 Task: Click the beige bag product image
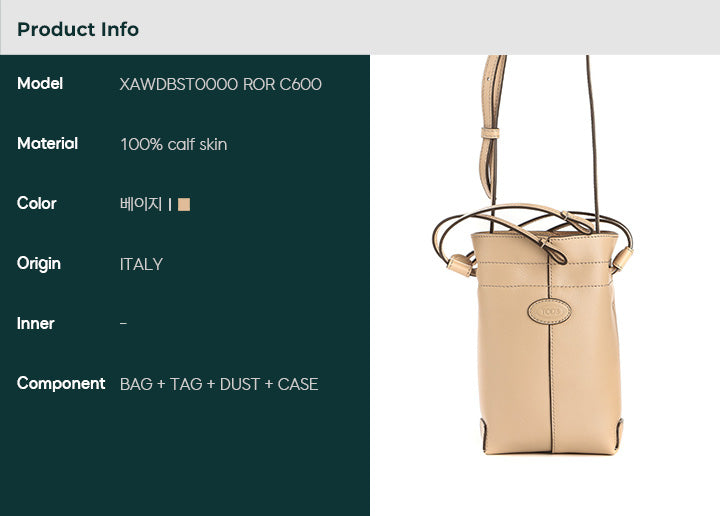(x=533, y=255)
